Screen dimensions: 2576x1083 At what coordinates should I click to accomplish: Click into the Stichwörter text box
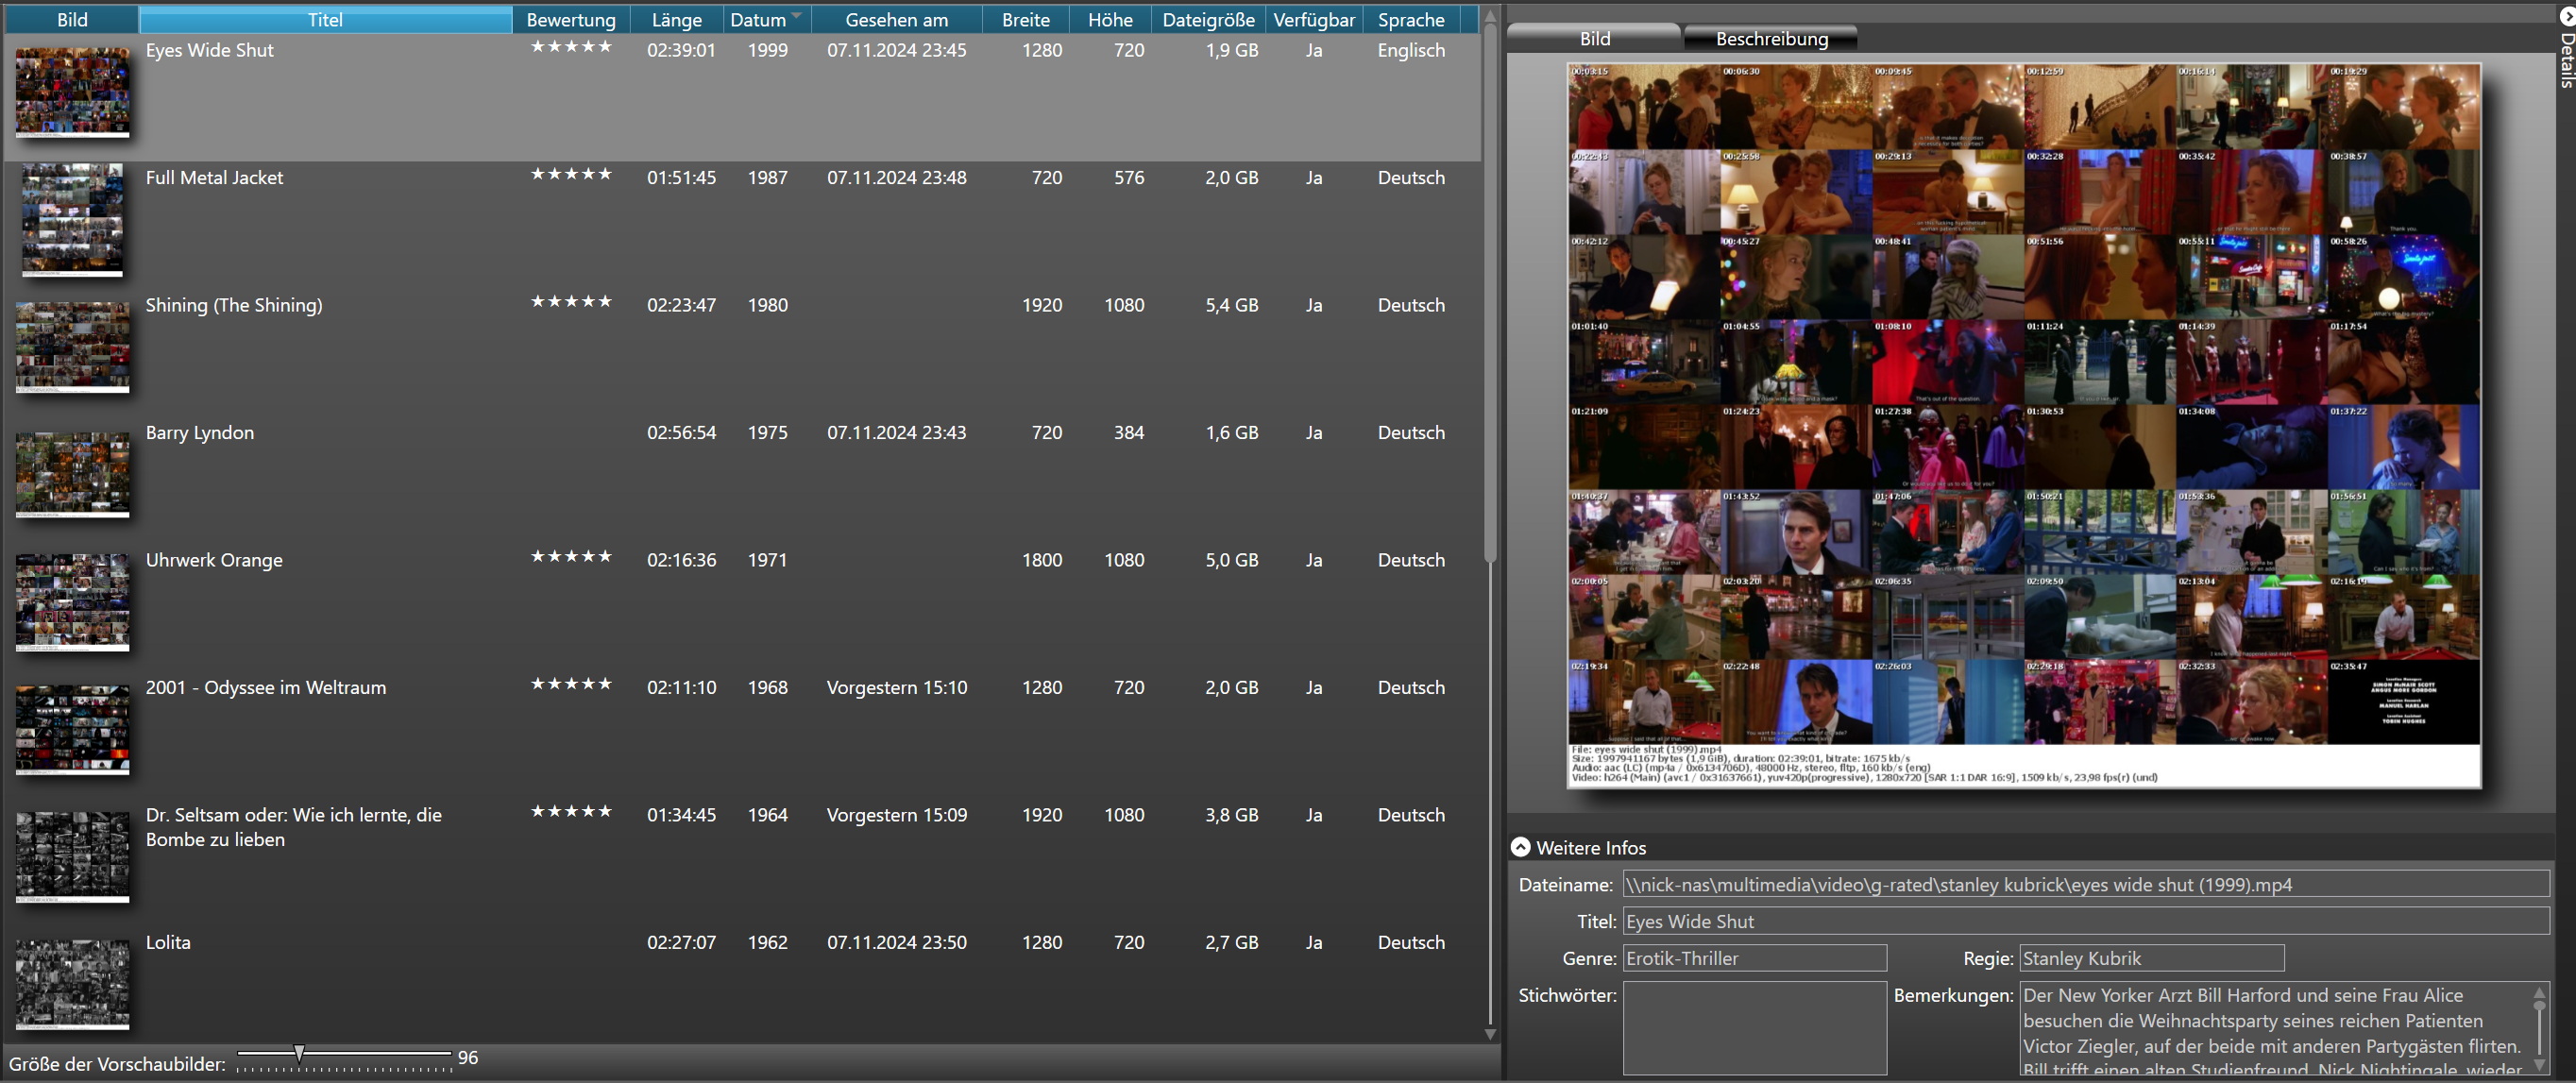click(1754, 1028)
